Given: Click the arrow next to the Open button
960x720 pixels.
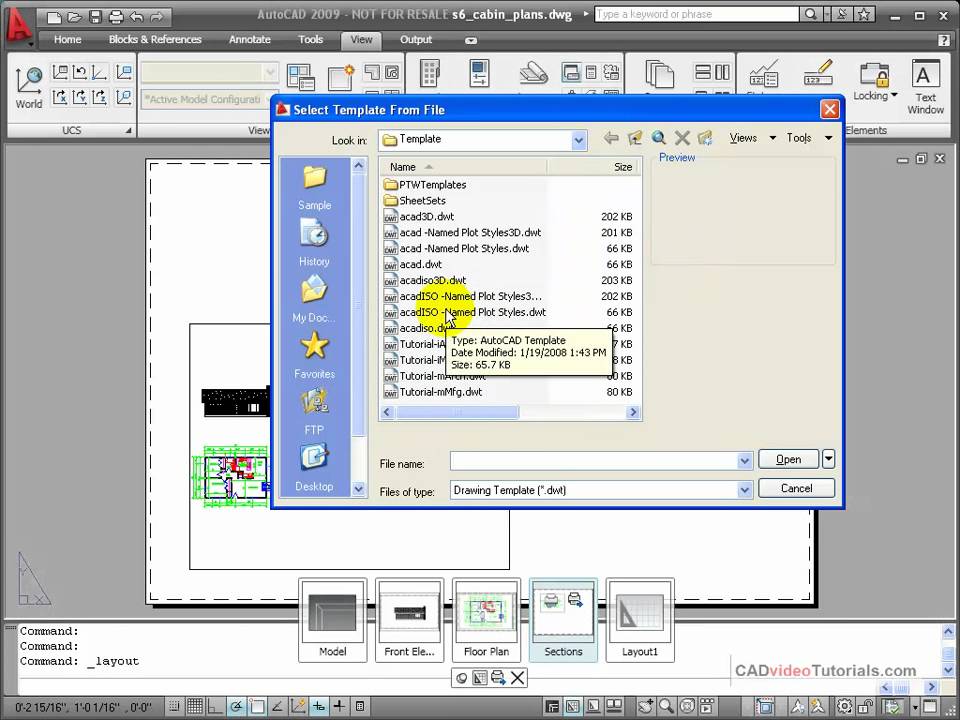Looking at the screenshot, I should coord(828,459).
